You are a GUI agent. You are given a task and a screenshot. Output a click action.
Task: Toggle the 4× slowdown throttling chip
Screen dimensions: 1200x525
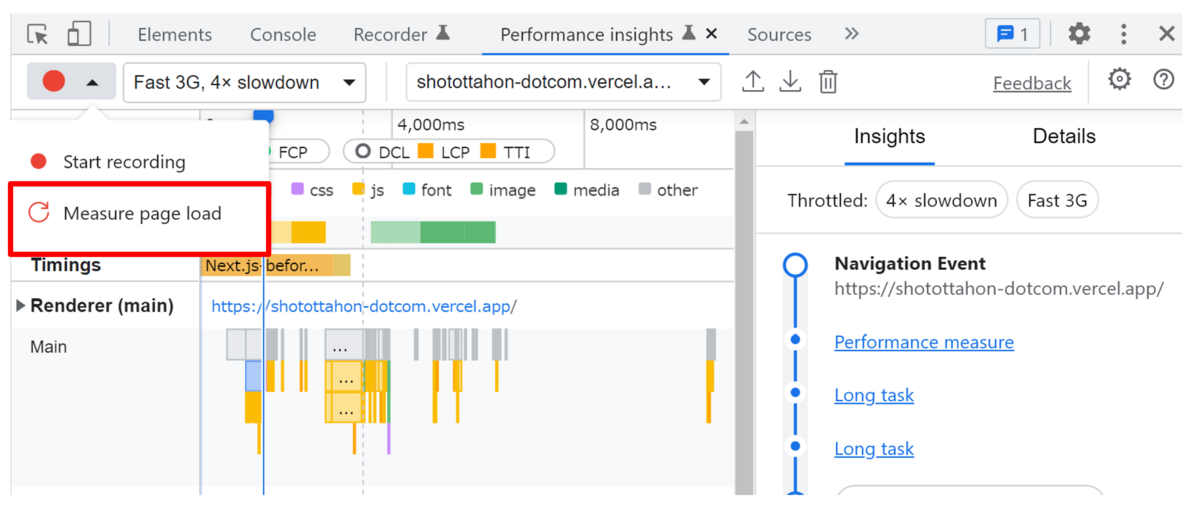click(x=941, y=200)
